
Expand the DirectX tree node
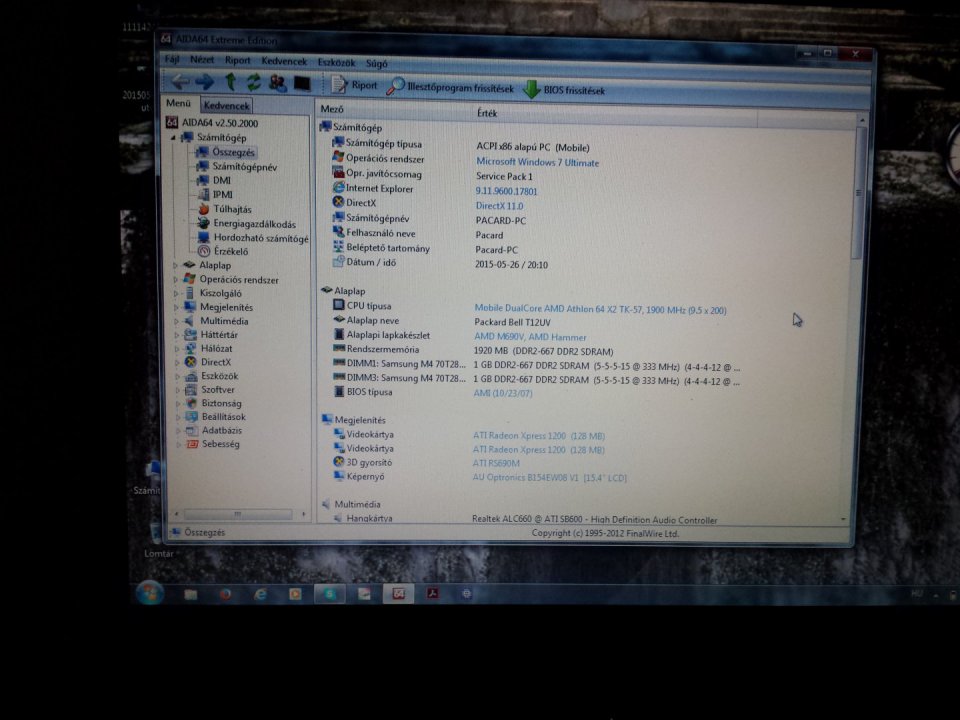coord(178,362)
